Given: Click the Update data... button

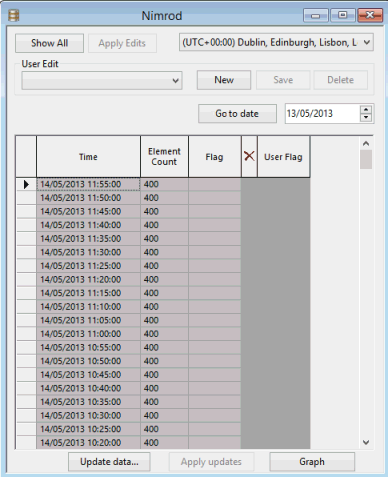Looking at the screenshot, I should pyautogui.click(x=109, y=462).
